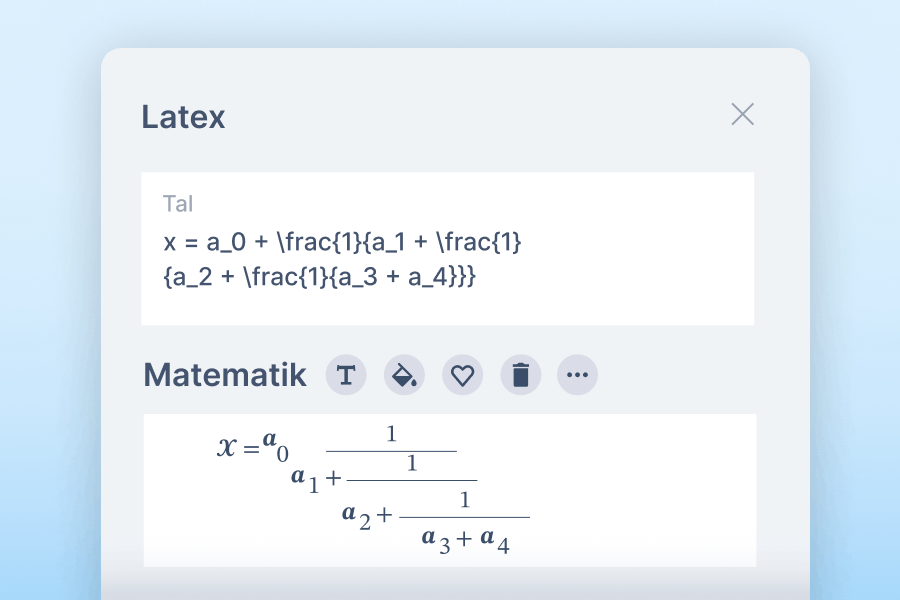This screenshot has width=900, height=600.
Task: Click the Matematik section heading
Action: pos(226,374)
